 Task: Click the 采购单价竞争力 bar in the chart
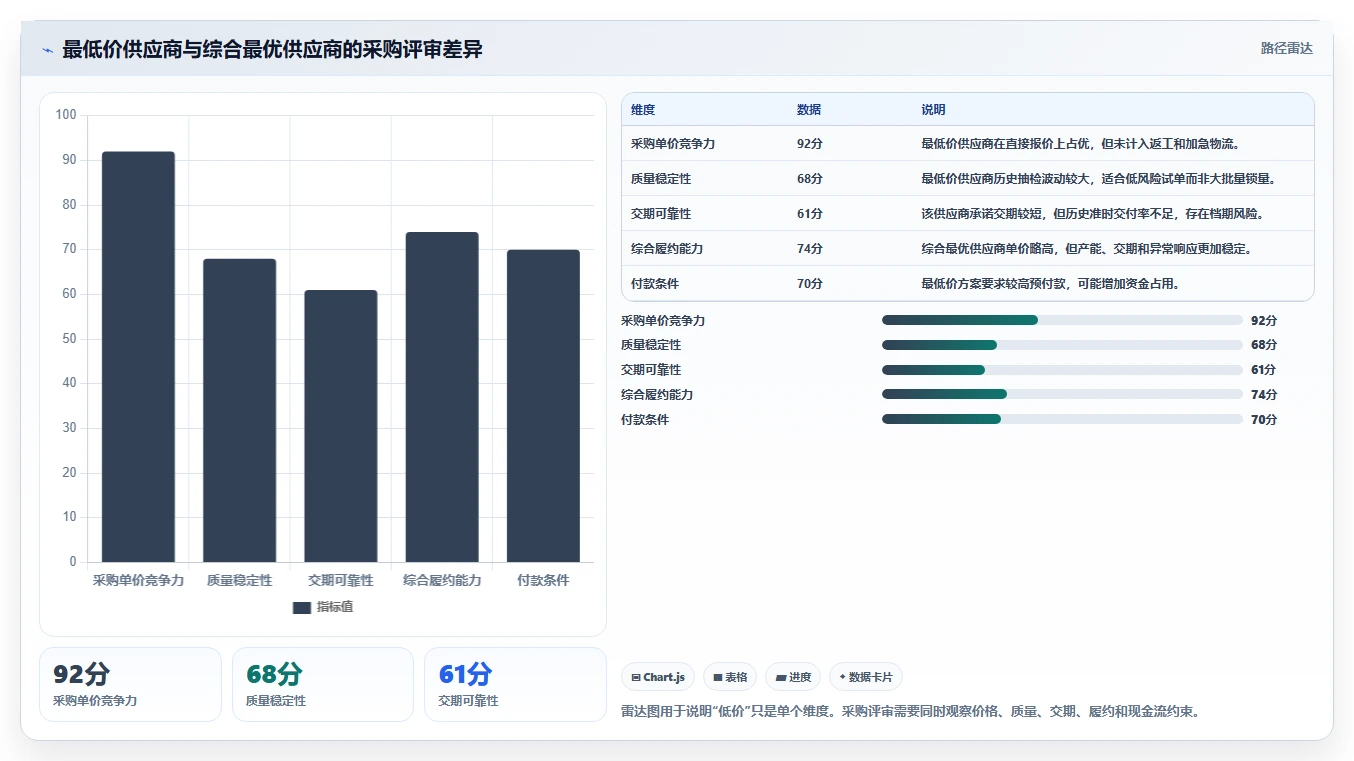pos(138,357)
